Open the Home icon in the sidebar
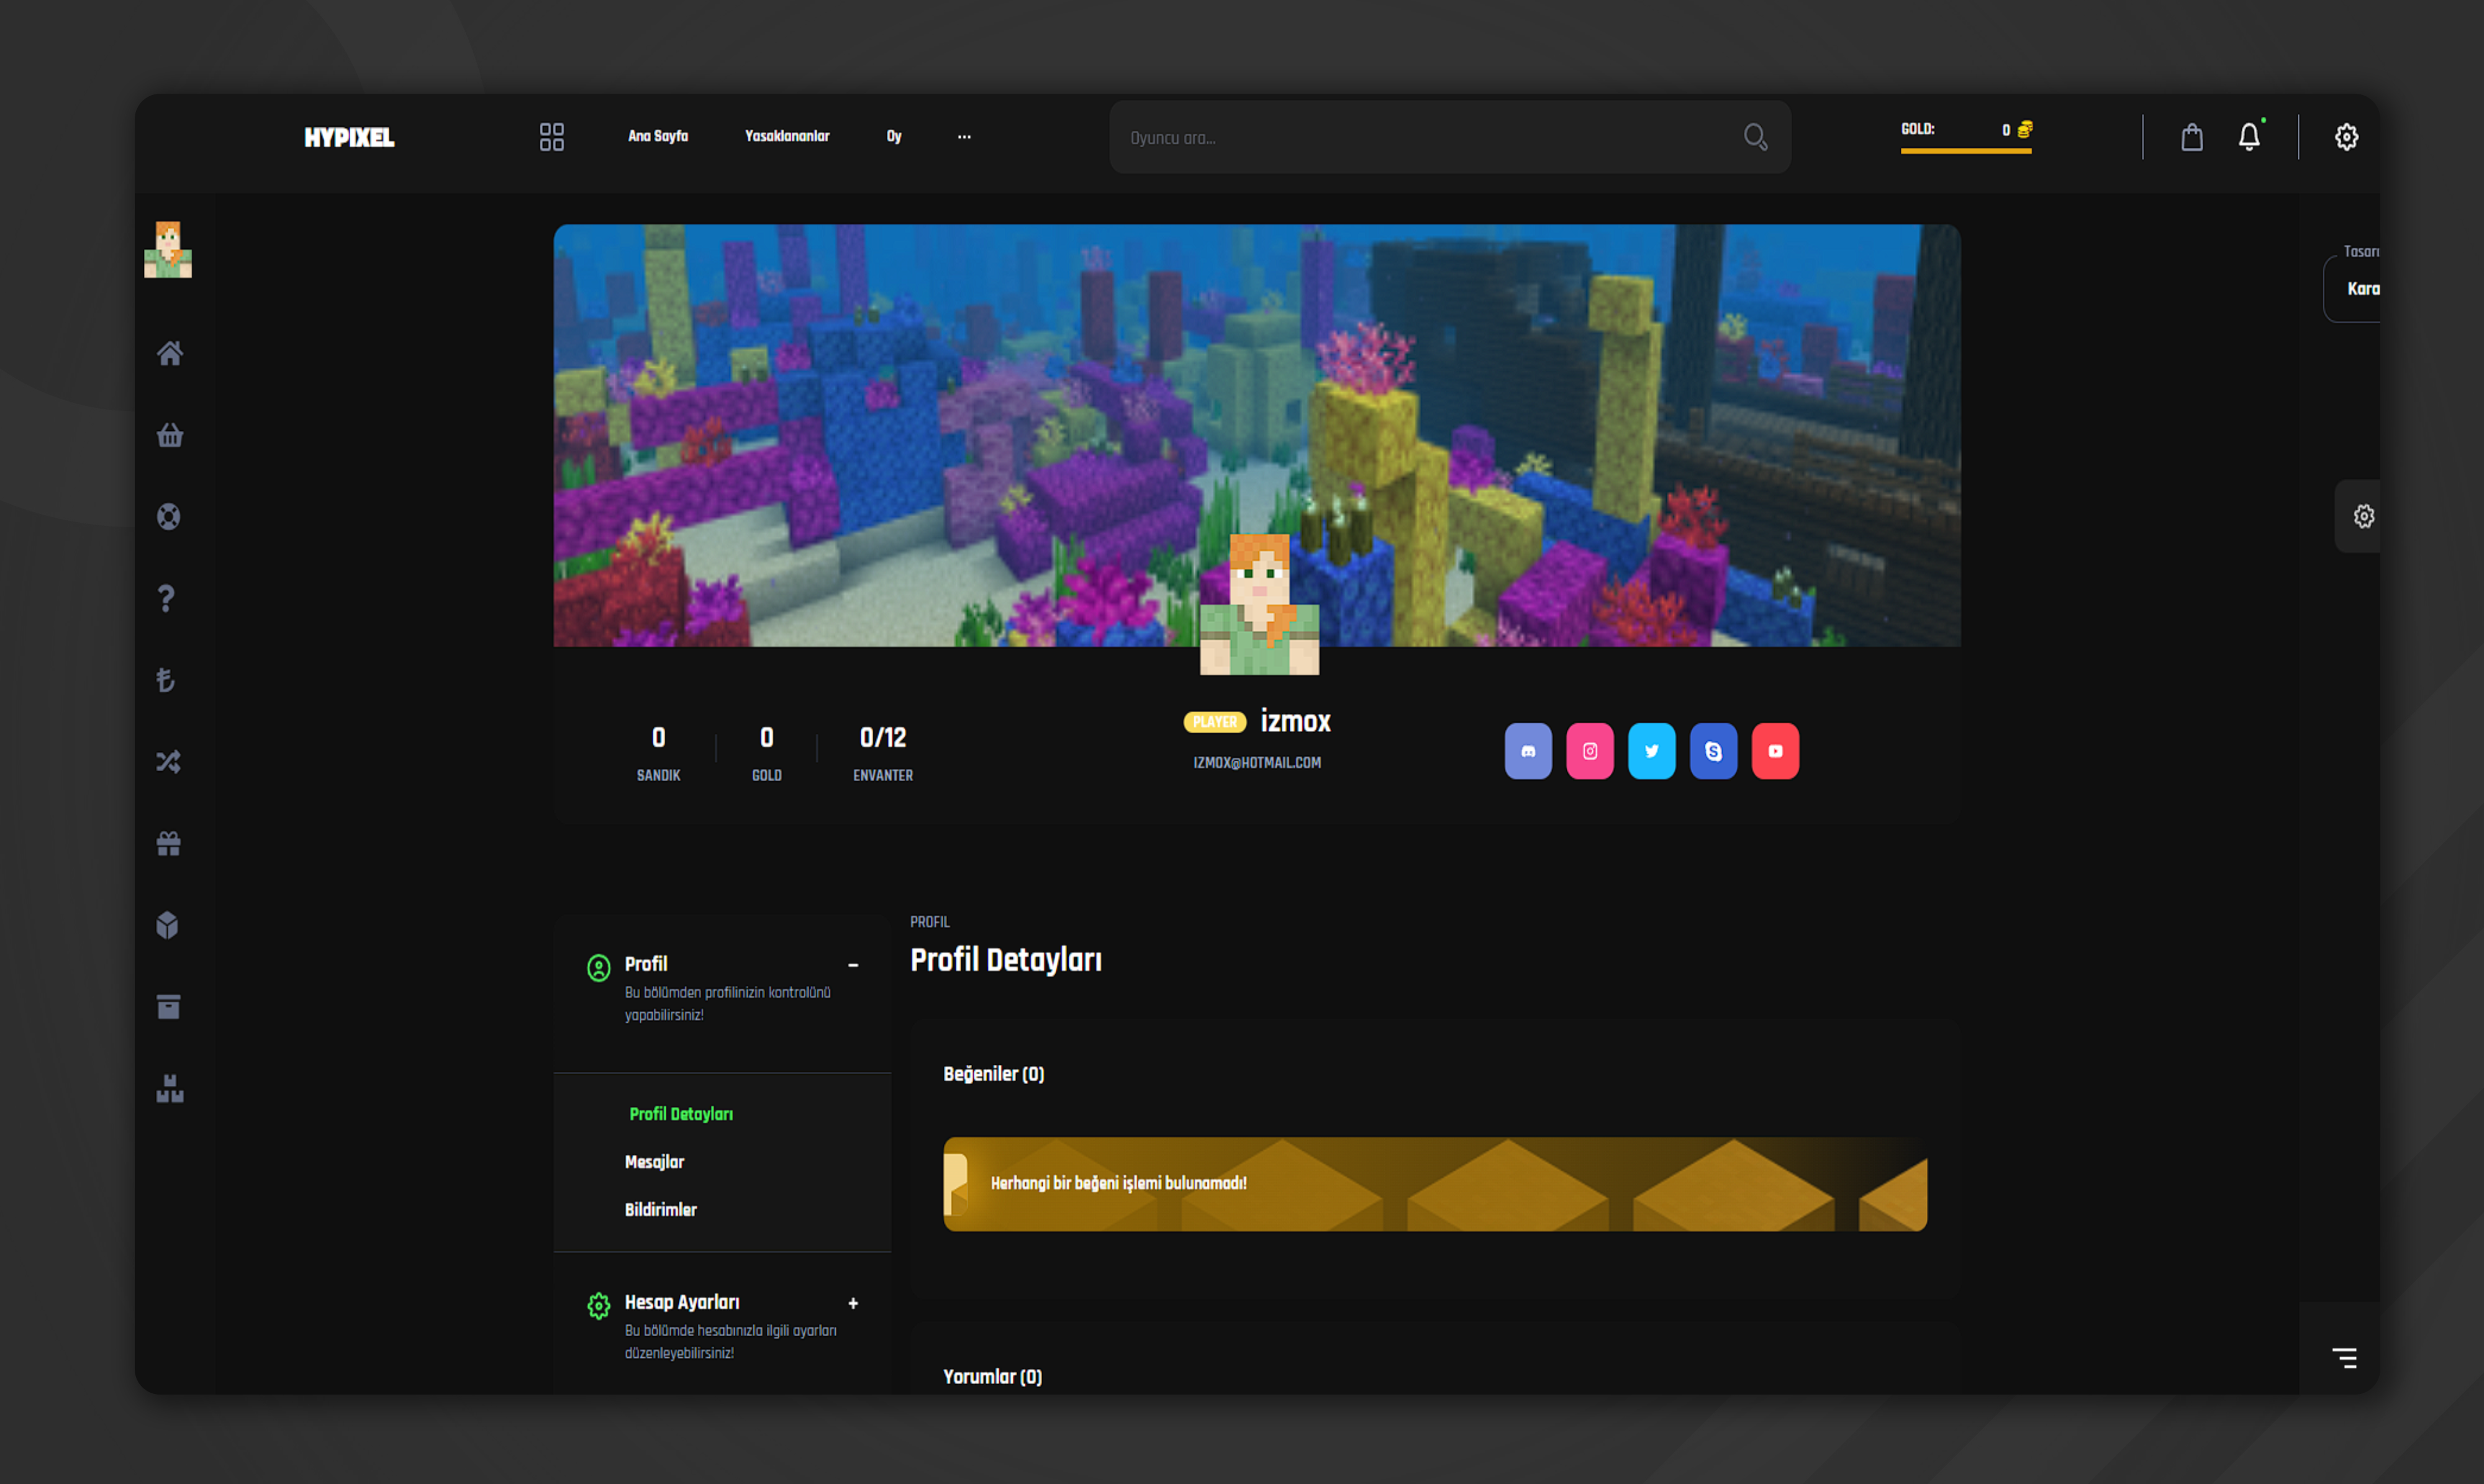The width and height of the screenshot is (2484, 1484). (x=170, y=353)
